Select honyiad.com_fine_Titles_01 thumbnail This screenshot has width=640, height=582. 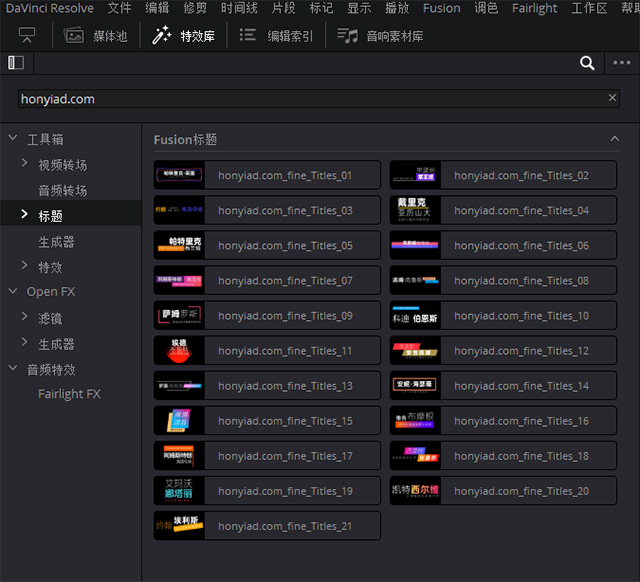[179, 175]
